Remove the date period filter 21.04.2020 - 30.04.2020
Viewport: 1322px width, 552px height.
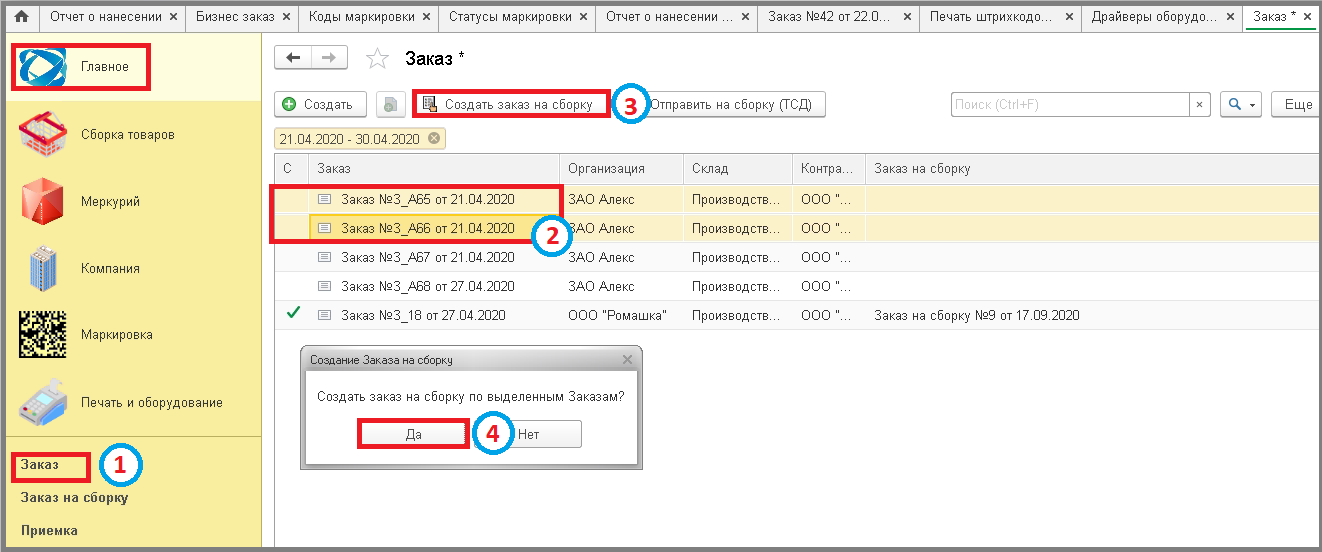[433, 139]
